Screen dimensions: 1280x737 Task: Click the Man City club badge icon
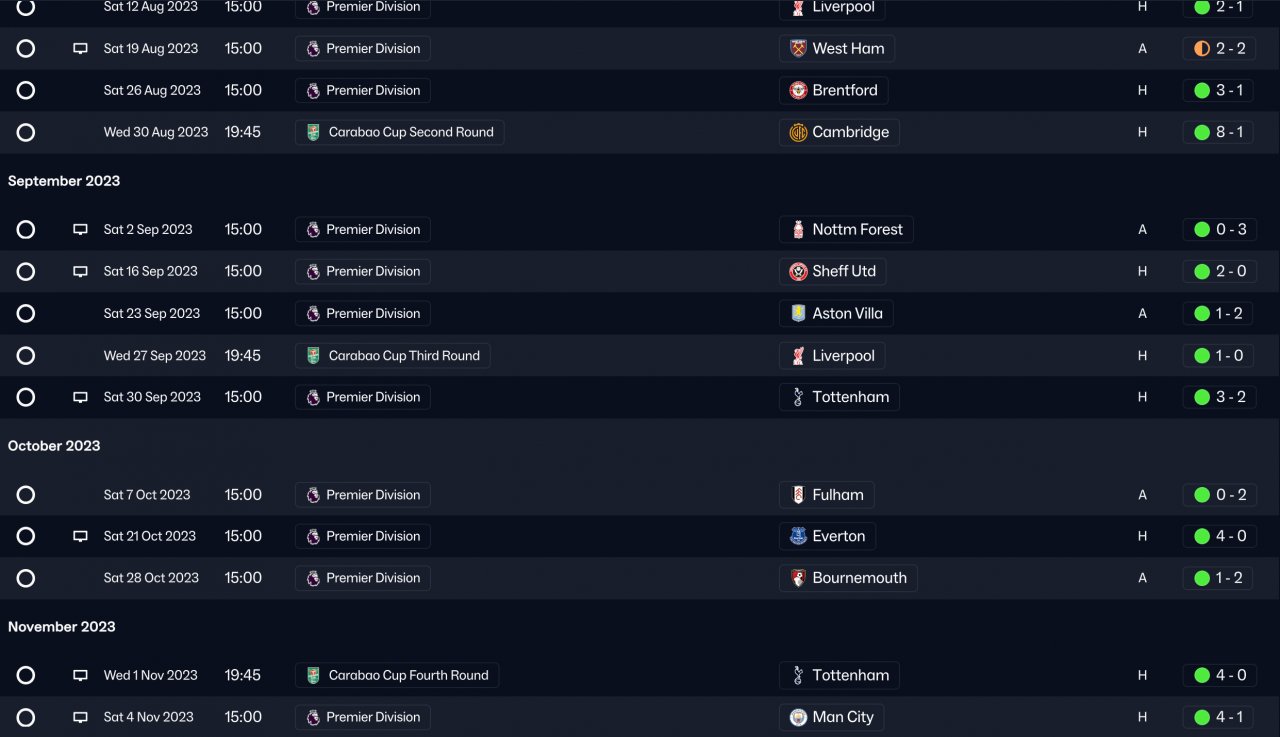point(798,718)
